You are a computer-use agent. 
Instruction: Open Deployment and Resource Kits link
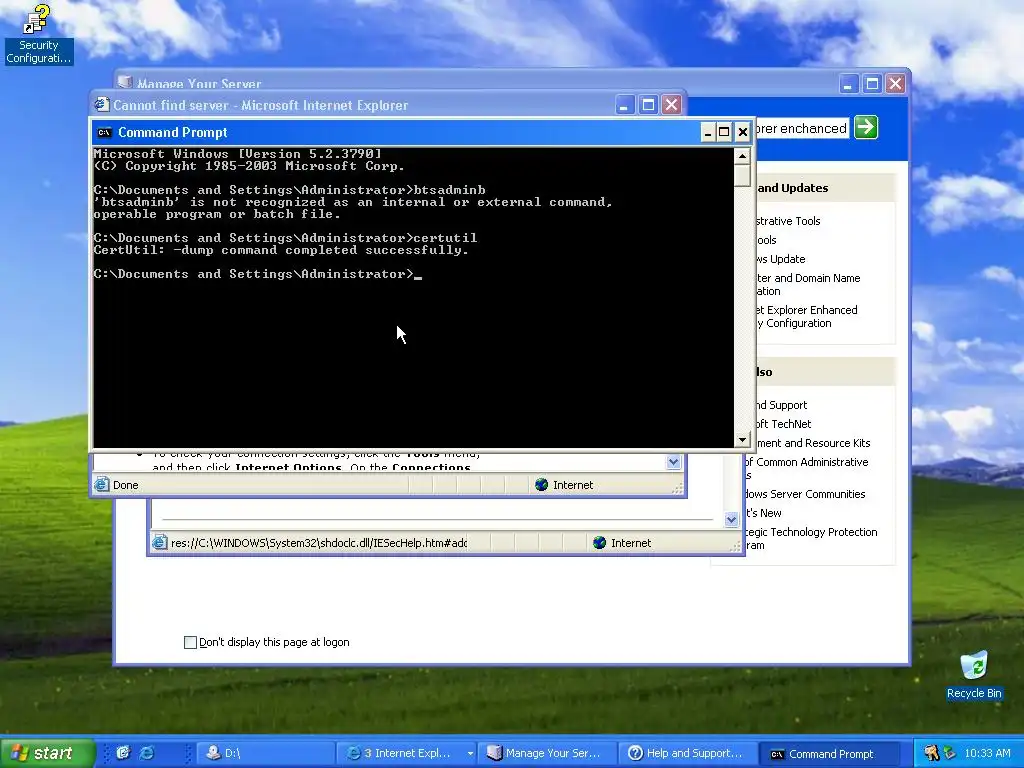812,443
